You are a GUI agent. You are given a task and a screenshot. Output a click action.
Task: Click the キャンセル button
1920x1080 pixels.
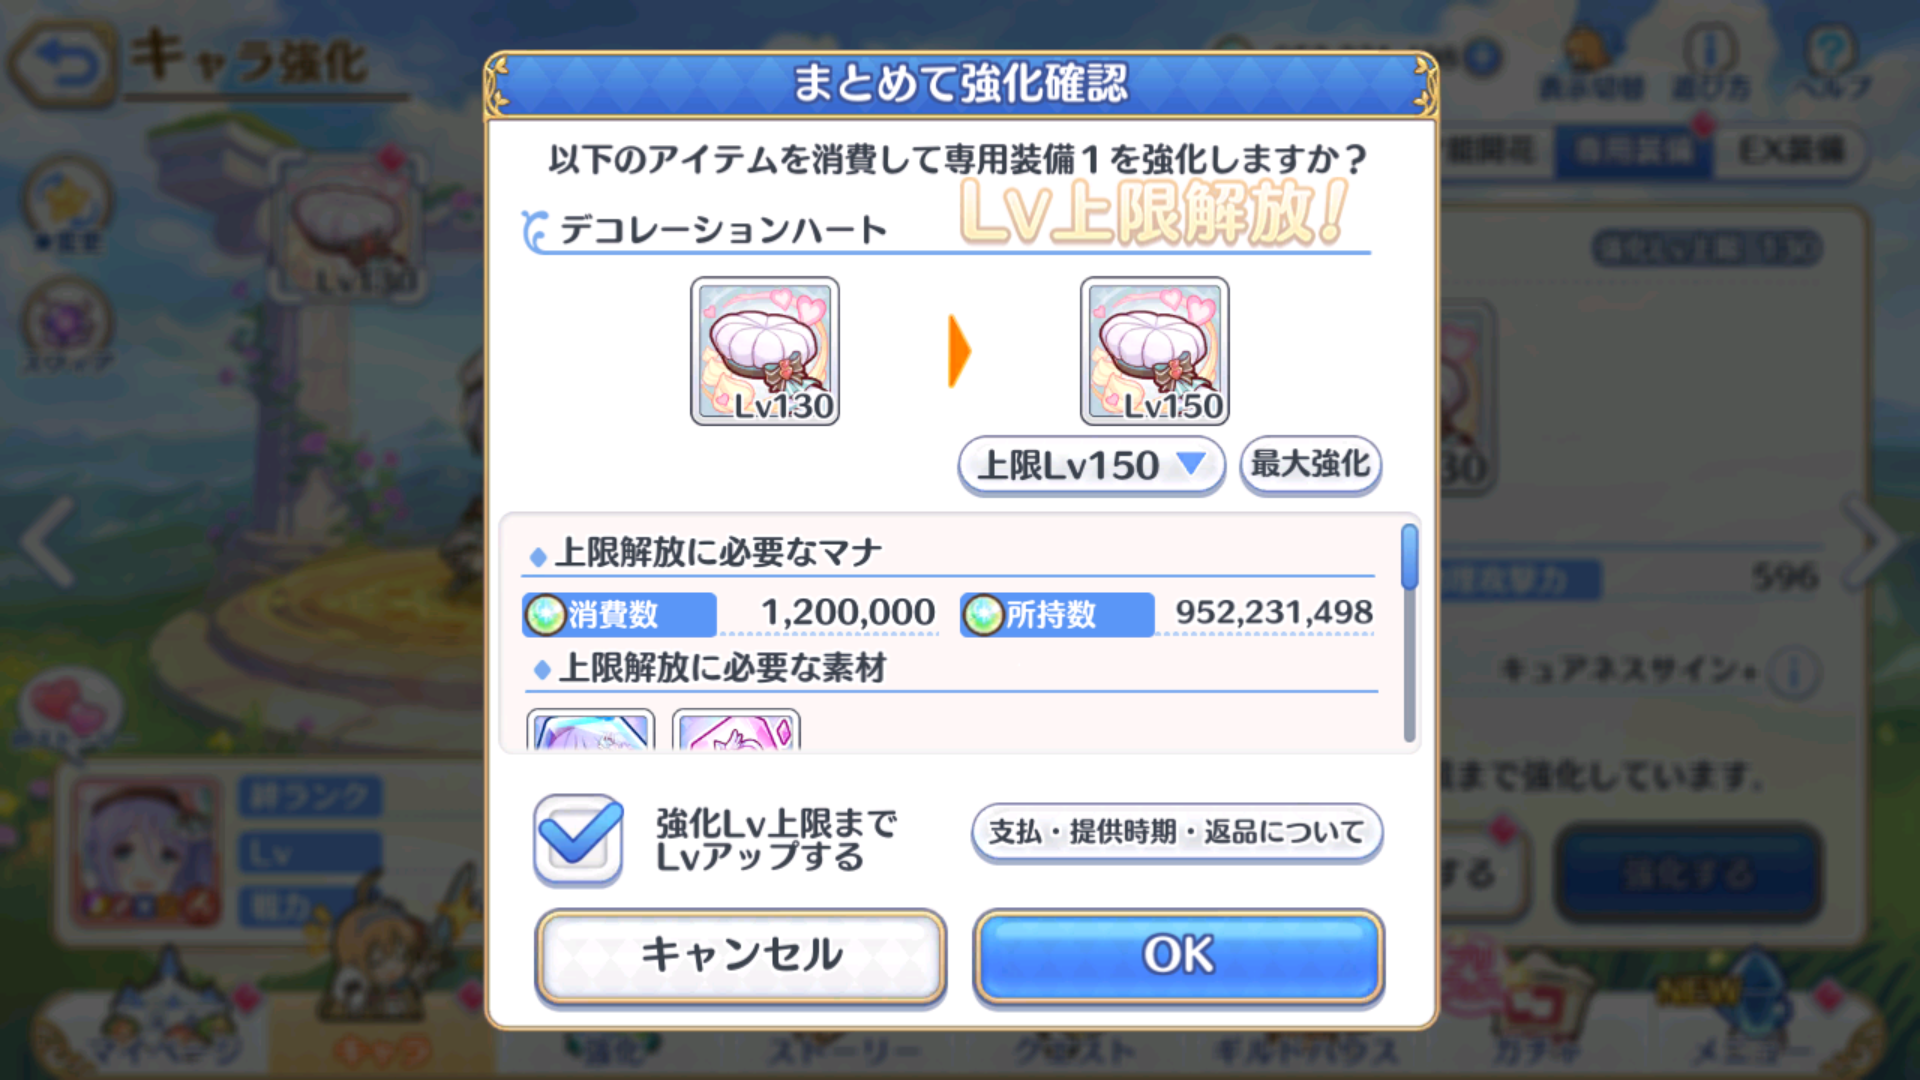[741, 956]
